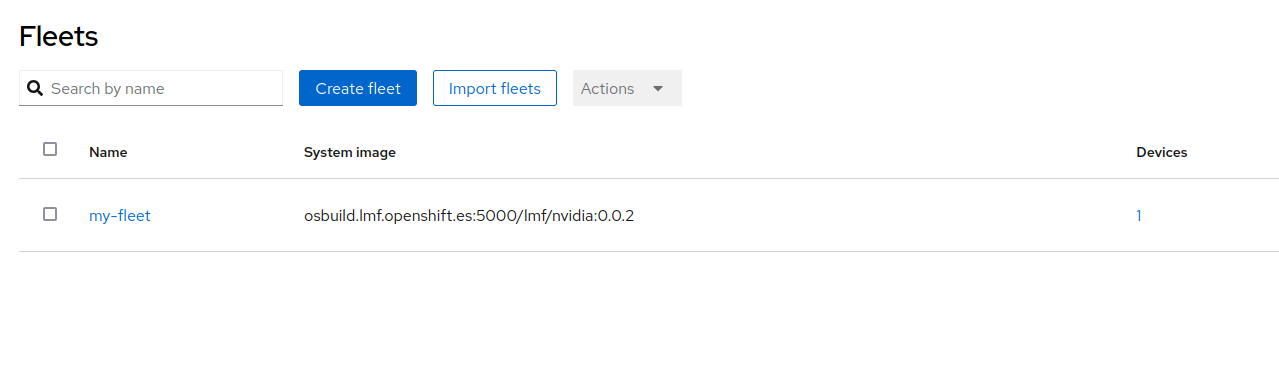Sort by the Name column header
This screenshot has height=381, width=1279.
[108, 152]
